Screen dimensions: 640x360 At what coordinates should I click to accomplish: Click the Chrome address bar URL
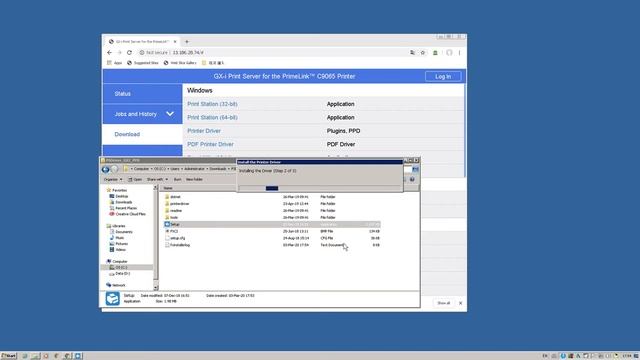pos(188,53)
